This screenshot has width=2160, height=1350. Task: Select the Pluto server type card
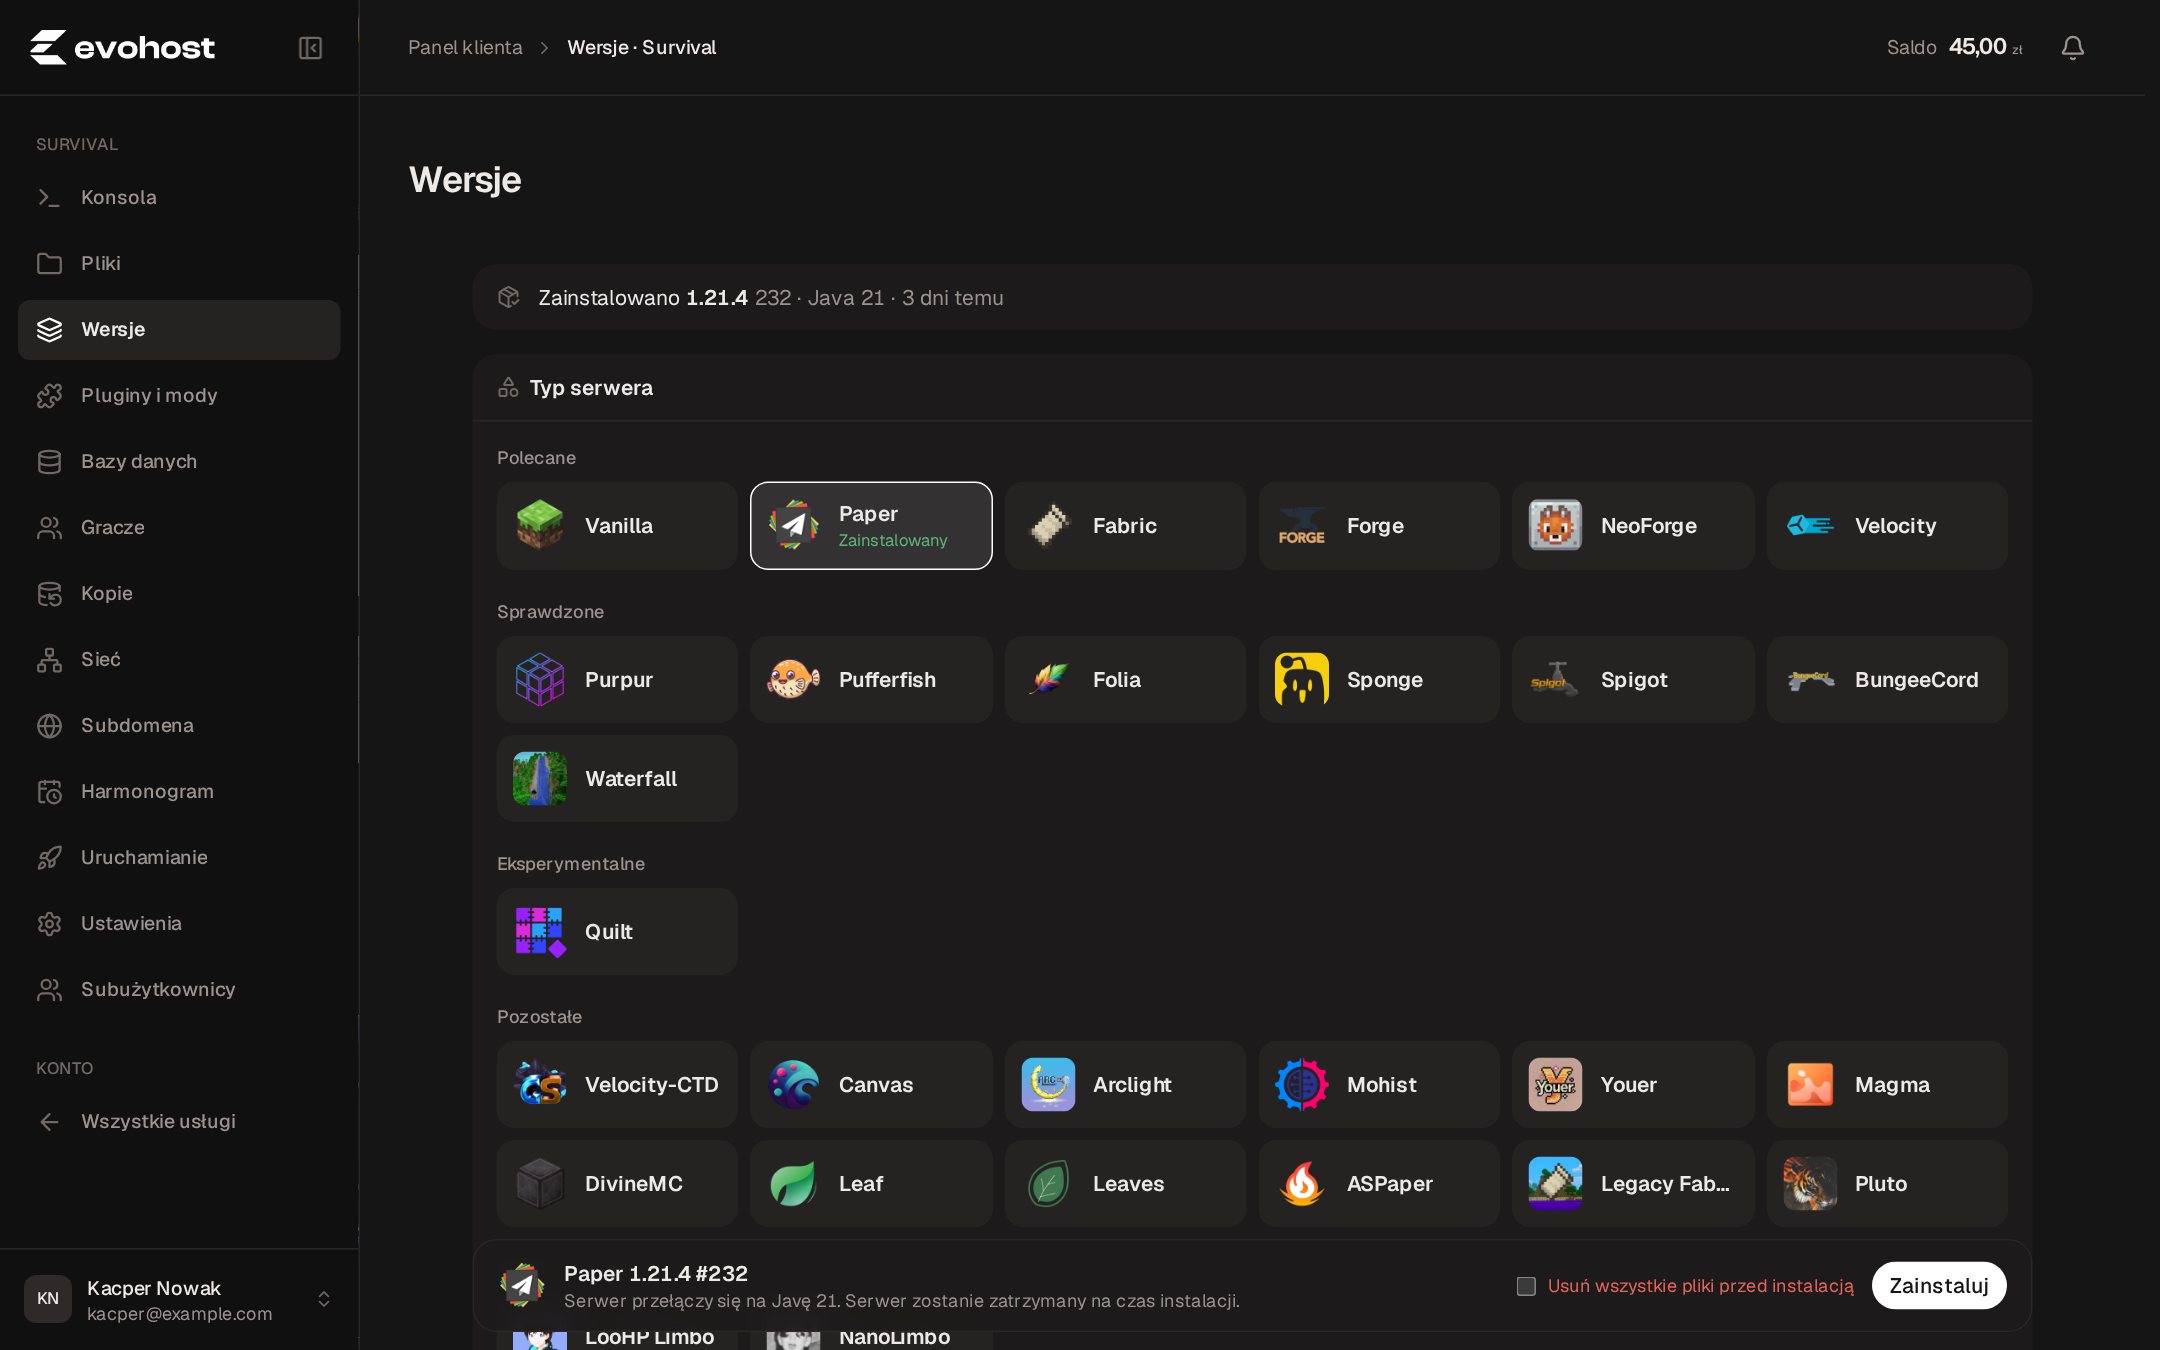(x=1887, y=1184)
